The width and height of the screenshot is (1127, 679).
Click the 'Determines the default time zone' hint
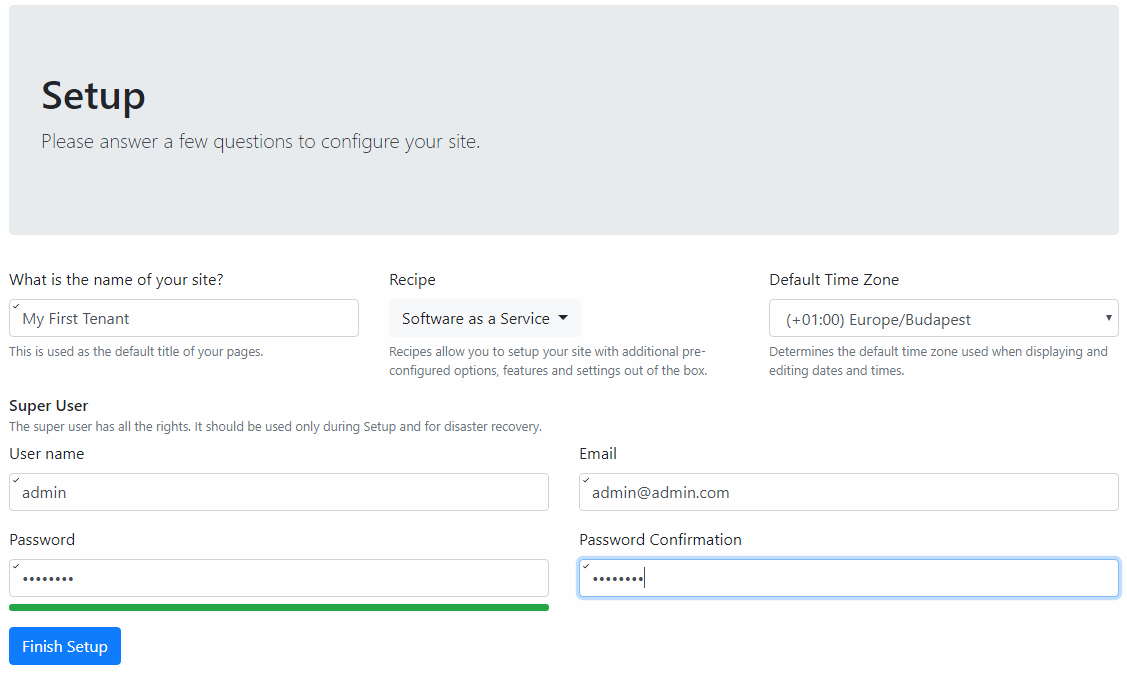[938, 361]
